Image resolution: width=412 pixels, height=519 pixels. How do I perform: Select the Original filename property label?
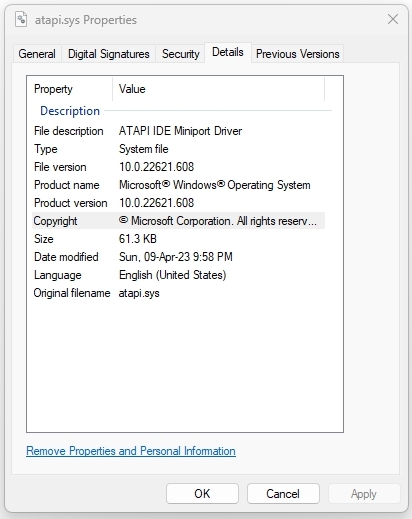tap(72, 293)
